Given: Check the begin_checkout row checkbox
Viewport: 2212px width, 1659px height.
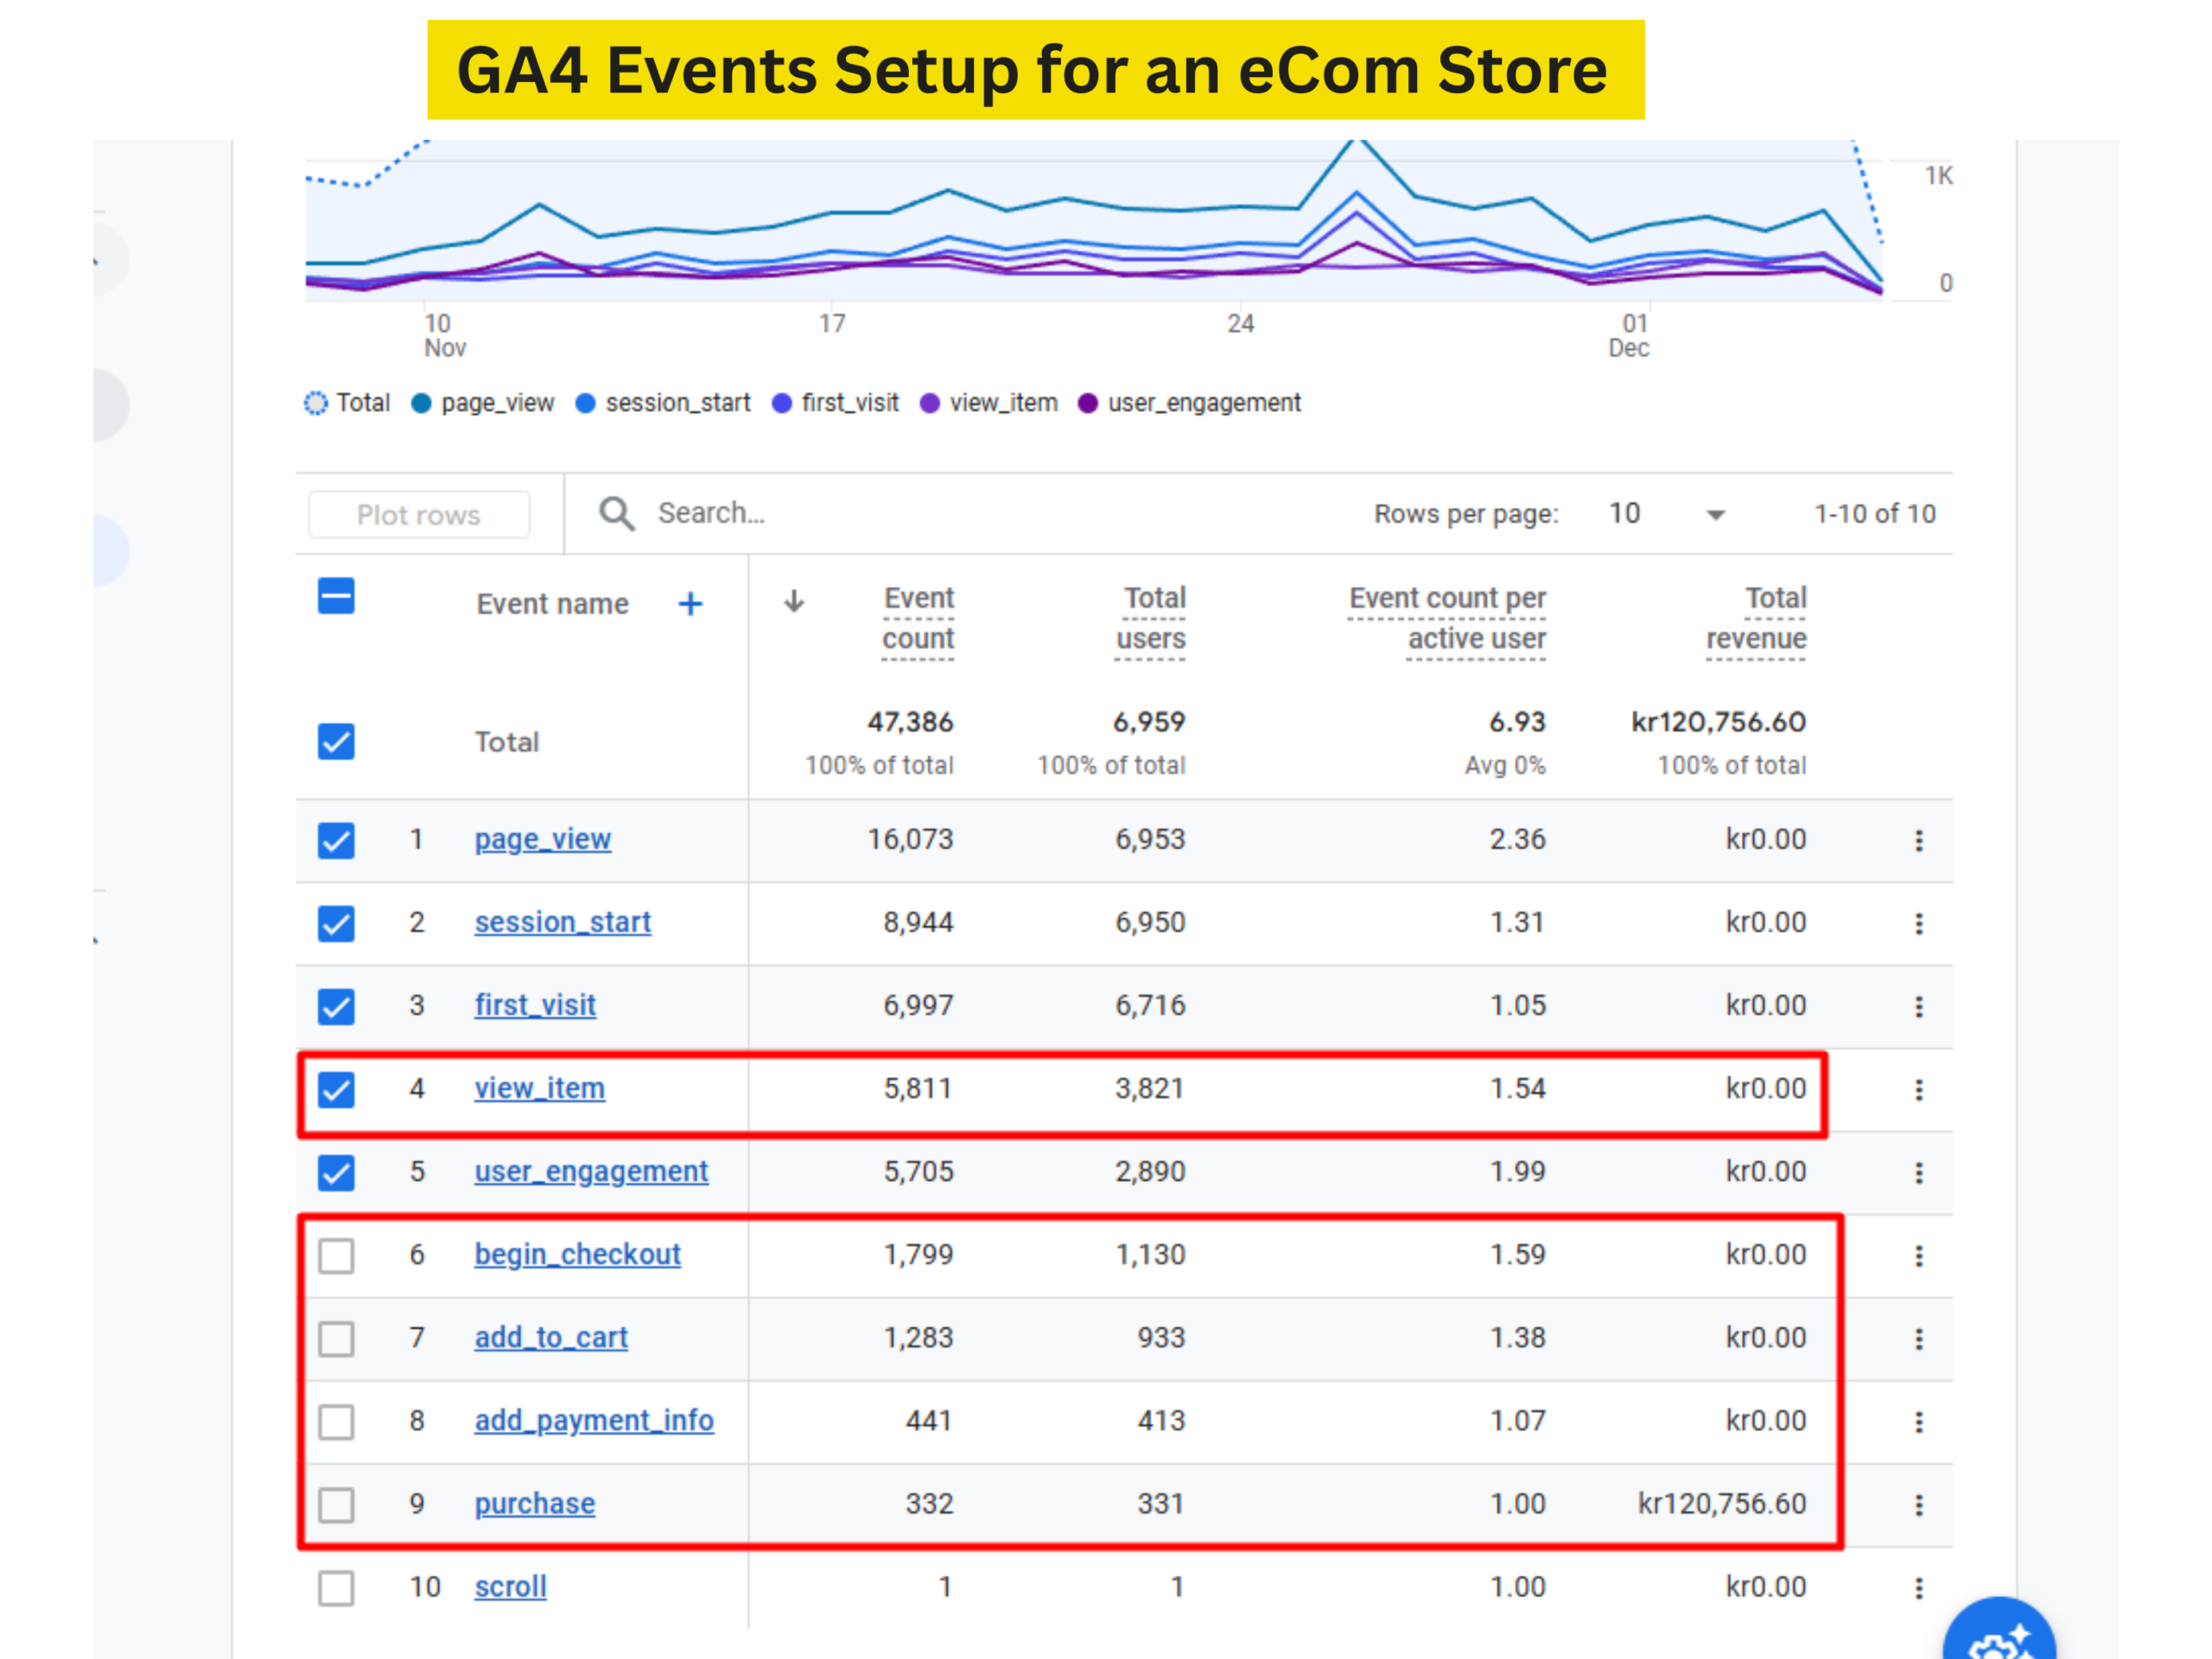Looking at the screenshot, I should pos(336,1255).
